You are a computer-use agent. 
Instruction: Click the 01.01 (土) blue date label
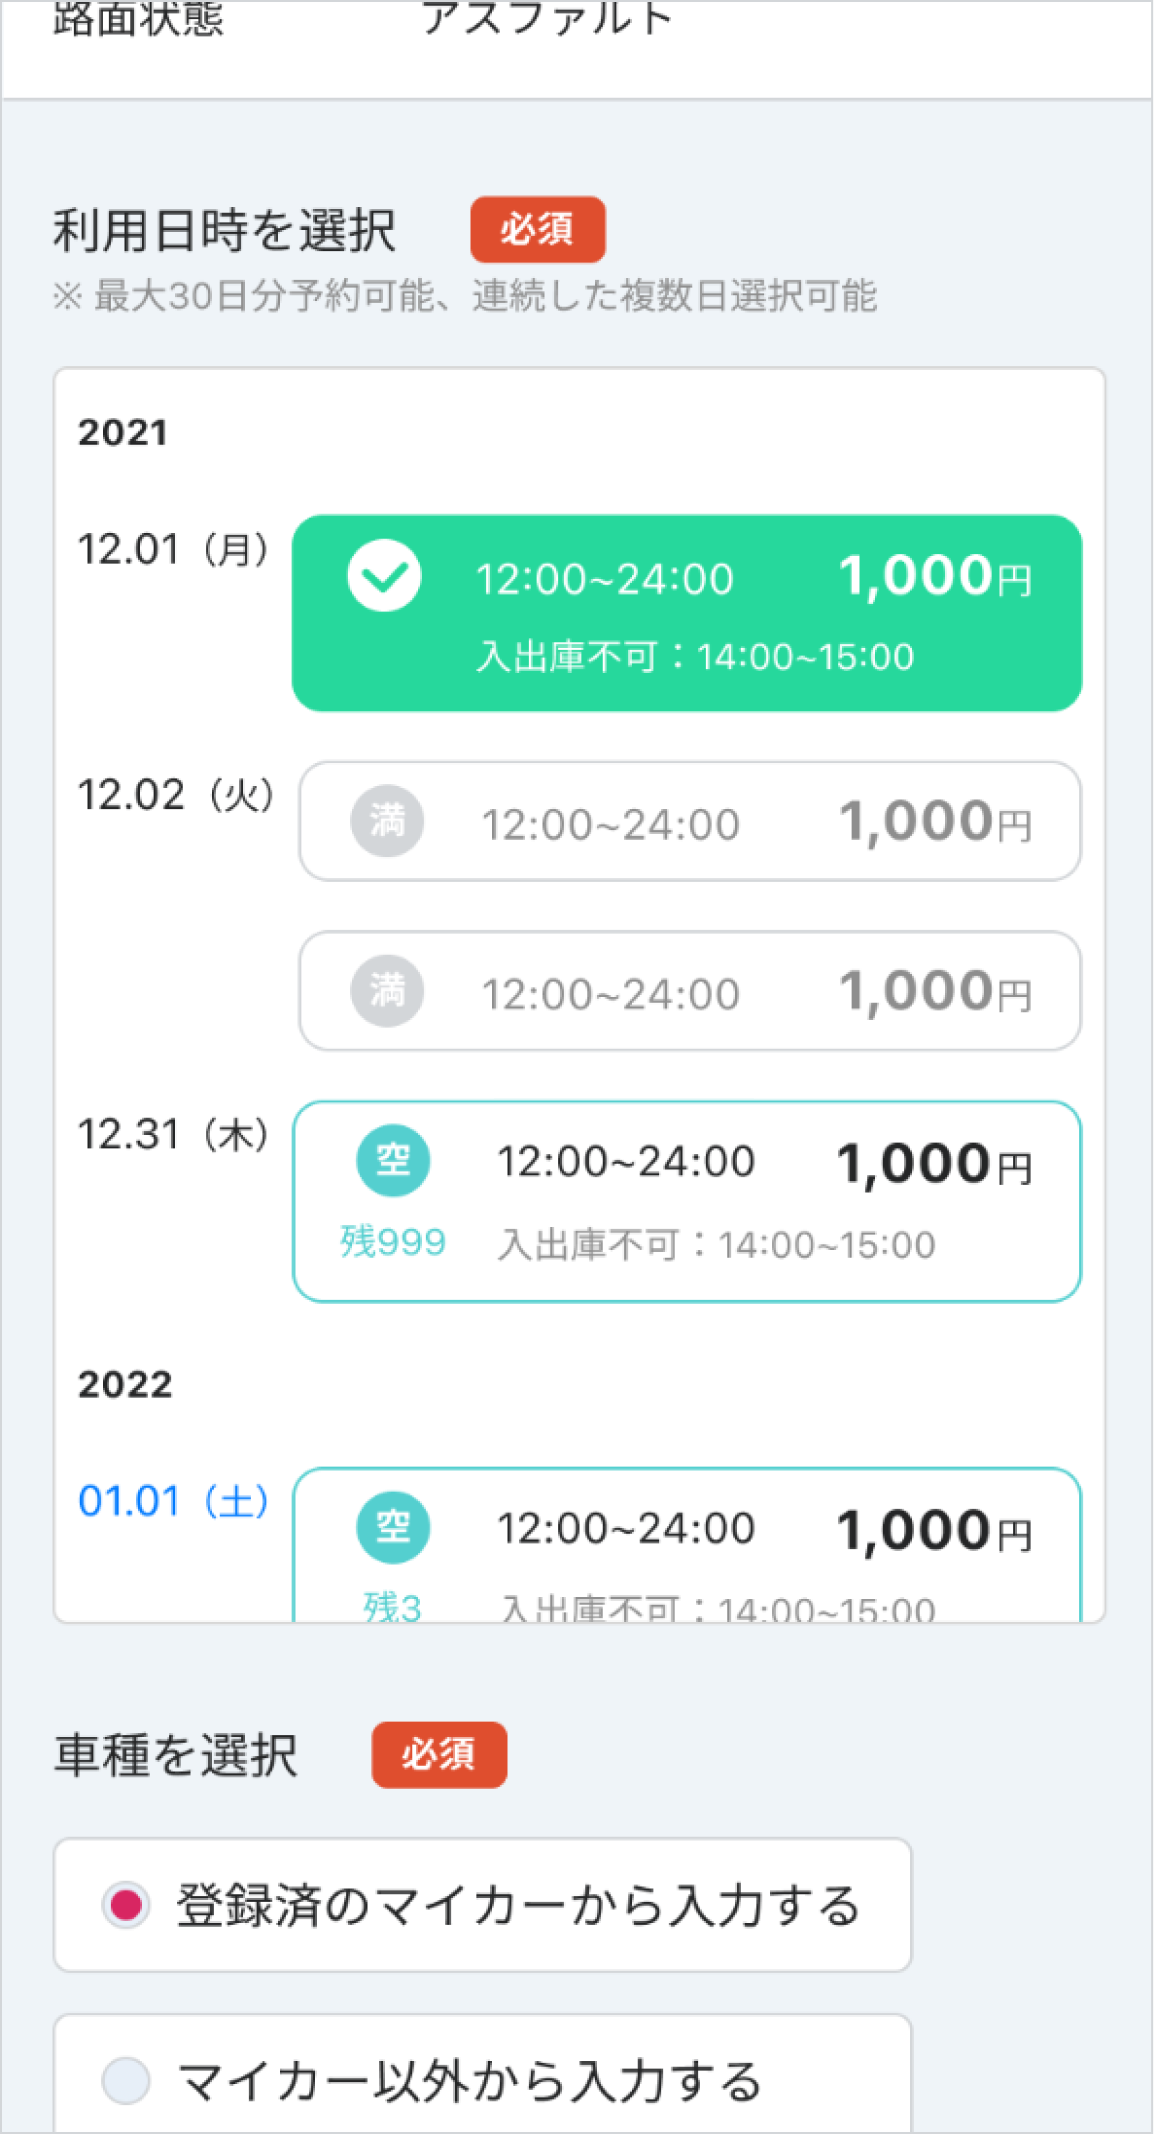[x=173, y=1501]
